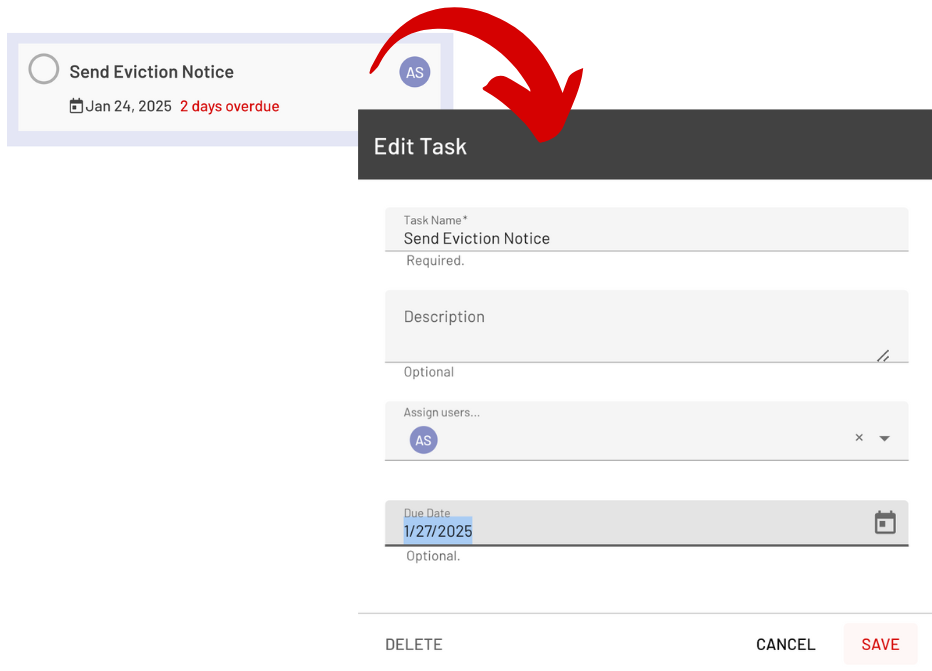Select the AS user chip in Assign users
The image size is (932, 671).
pyautogui.click(x=423, y=440)
